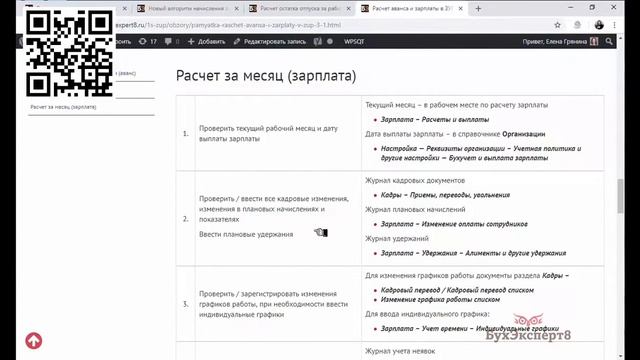The image size is (640, 360).
Task: Jump to 'Расчет за месяц (зарплата)' sidebar link
Action: (63, 107)
